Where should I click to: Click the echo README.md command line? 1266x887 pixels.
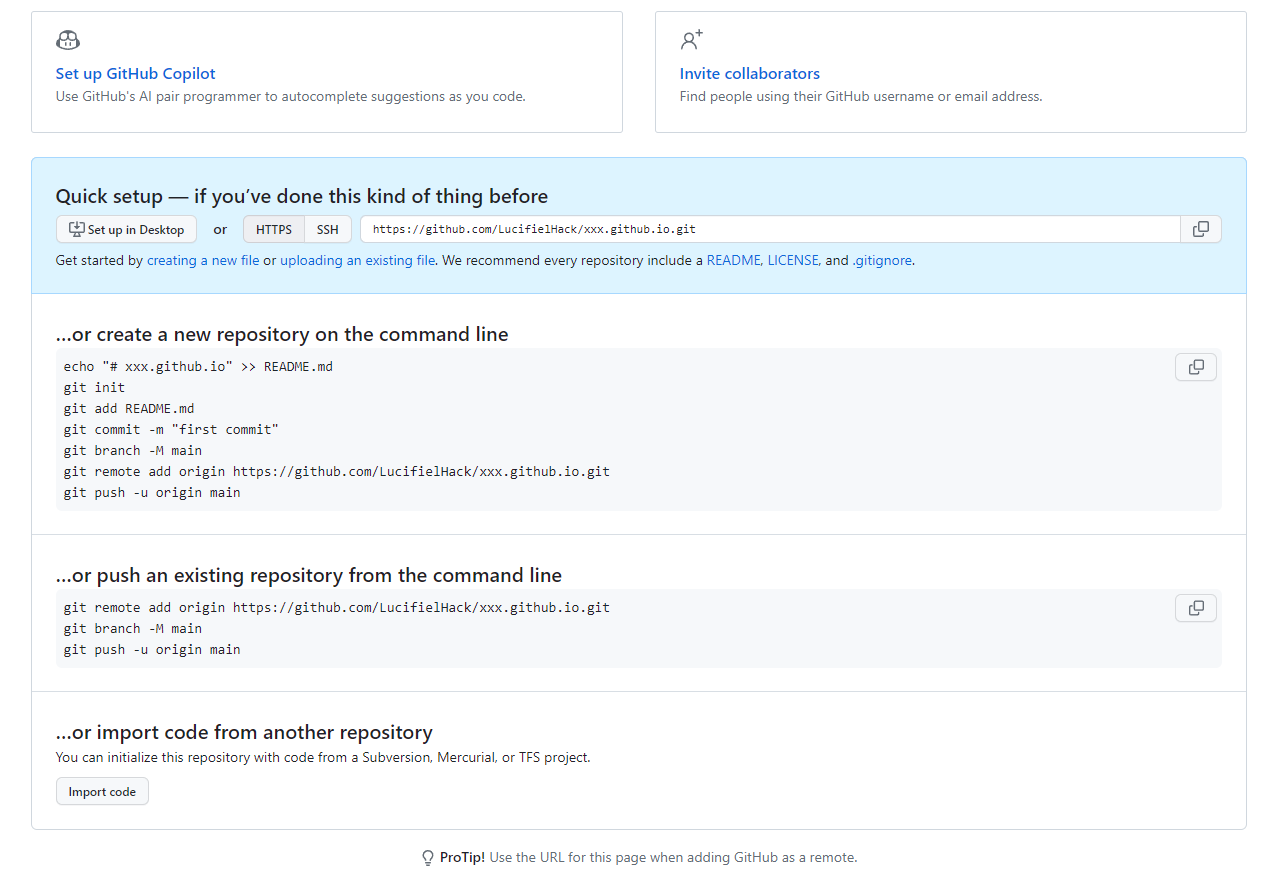[198, 367]
